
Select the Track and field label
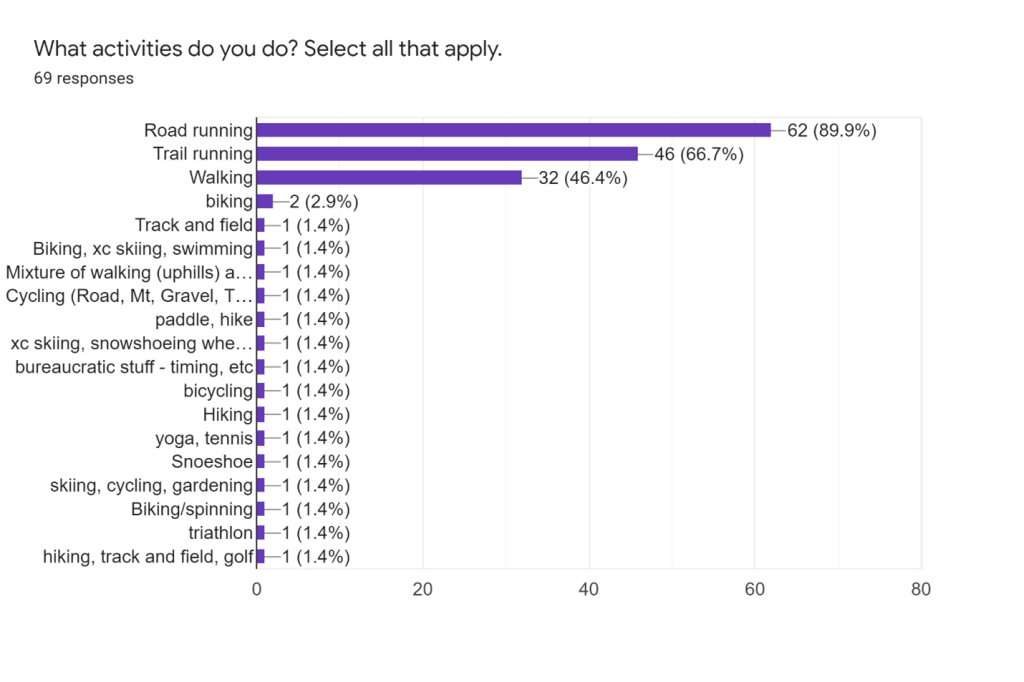pyautogui.click(x=193, y=225)
